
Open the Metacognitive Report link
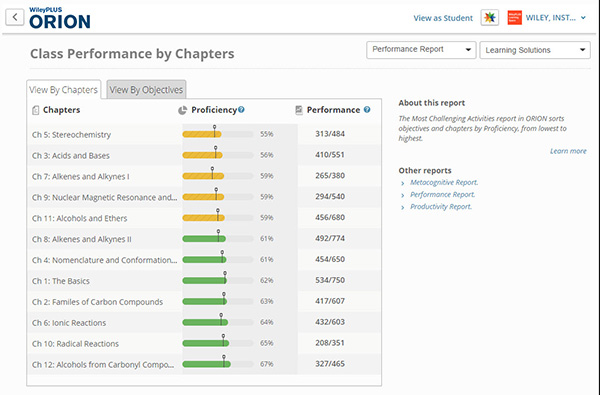(x=444, y=183)
